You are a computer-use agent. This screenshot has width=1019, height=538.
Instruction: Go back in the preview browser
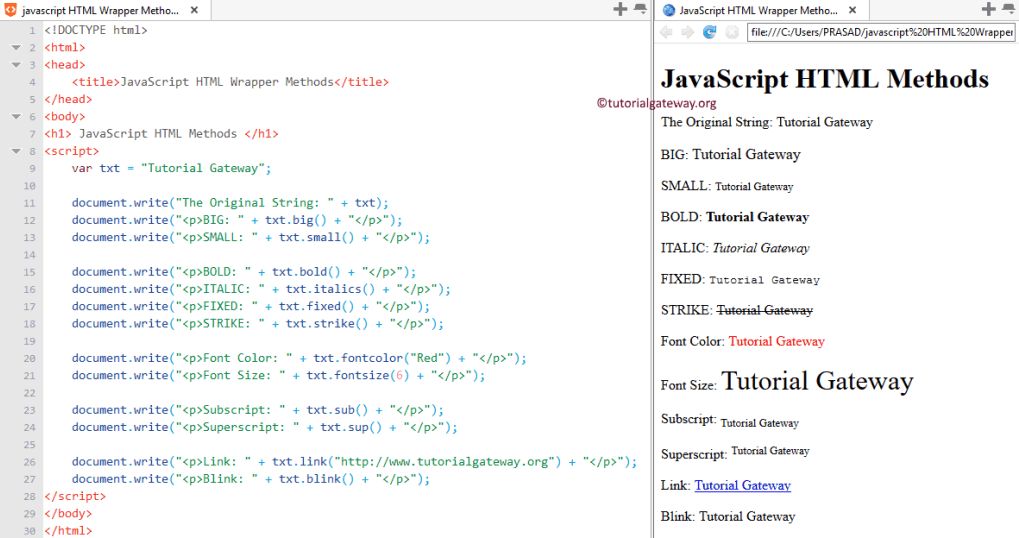pos(666,32)
